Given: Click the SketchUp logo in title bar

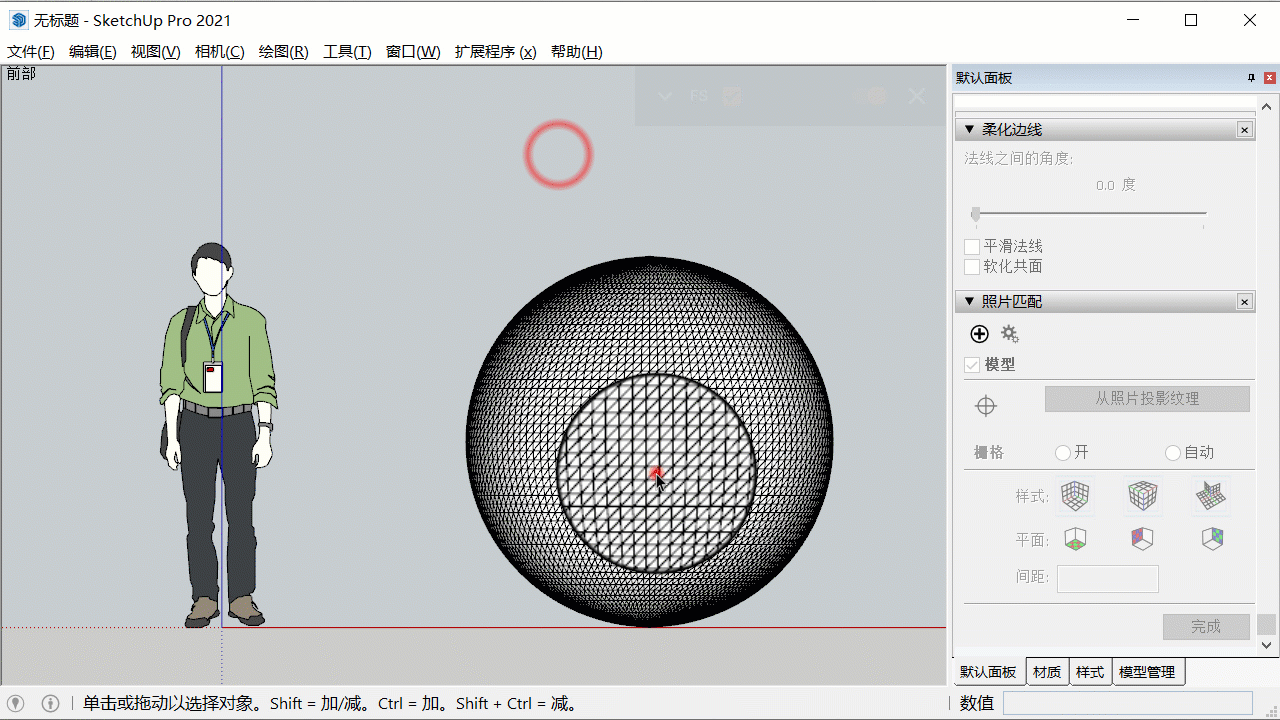Looking at the screenshot, I should pyautogui.click(x=19, y=20).
